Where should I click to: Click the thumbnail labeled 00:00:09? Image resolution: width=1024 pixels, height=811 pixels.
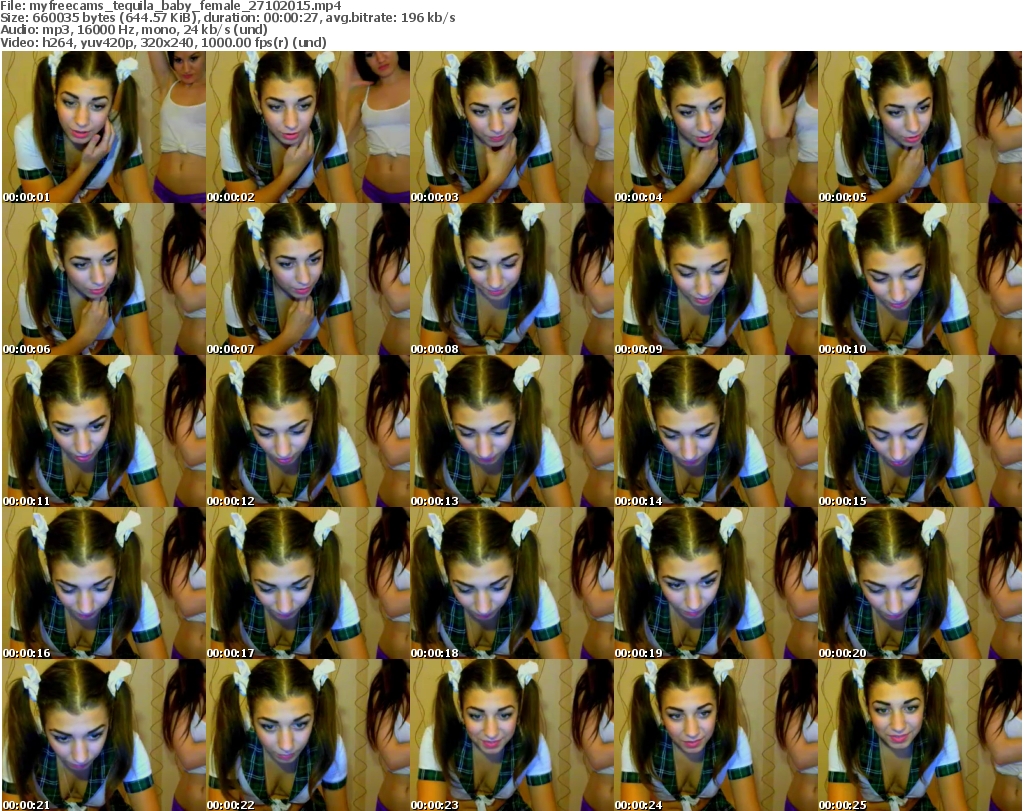(x=716, y=279)
